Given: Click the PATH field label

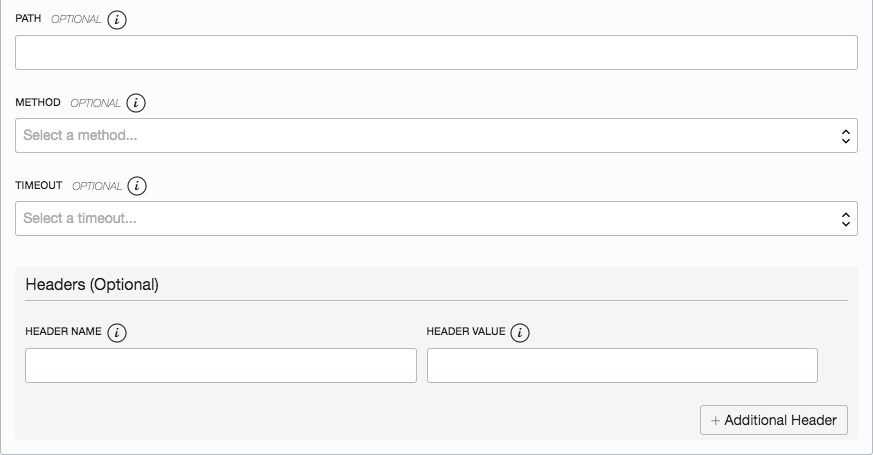Looking at the screenshot, I should click(x=28, y=20).
